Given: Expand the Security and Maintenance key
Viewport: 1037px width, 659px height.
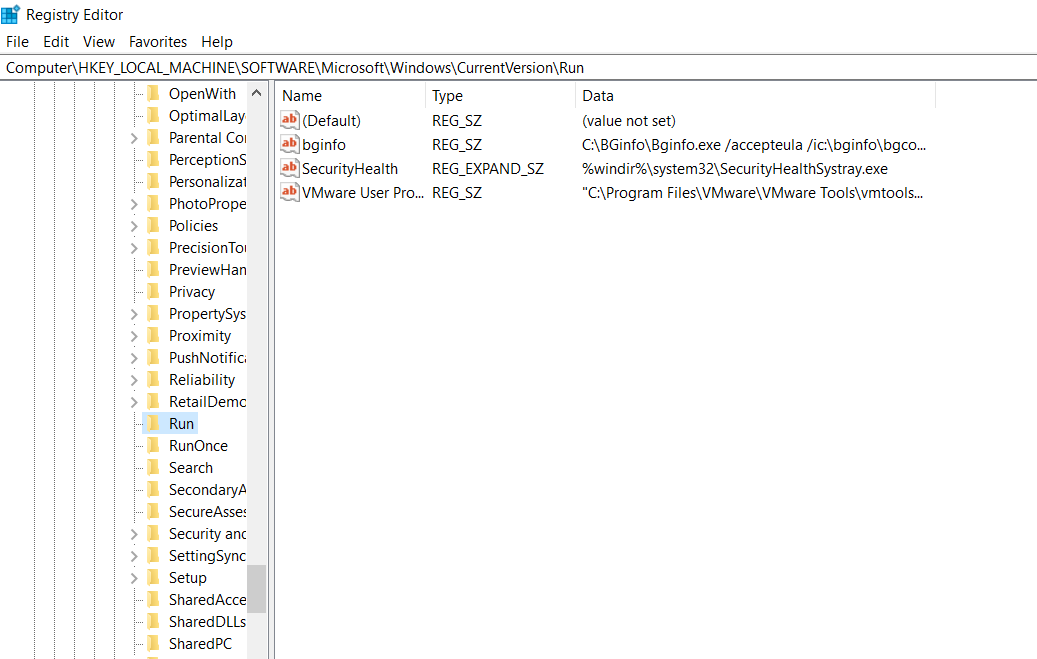Looking at the screenshot, I should [x=134, y=534].
